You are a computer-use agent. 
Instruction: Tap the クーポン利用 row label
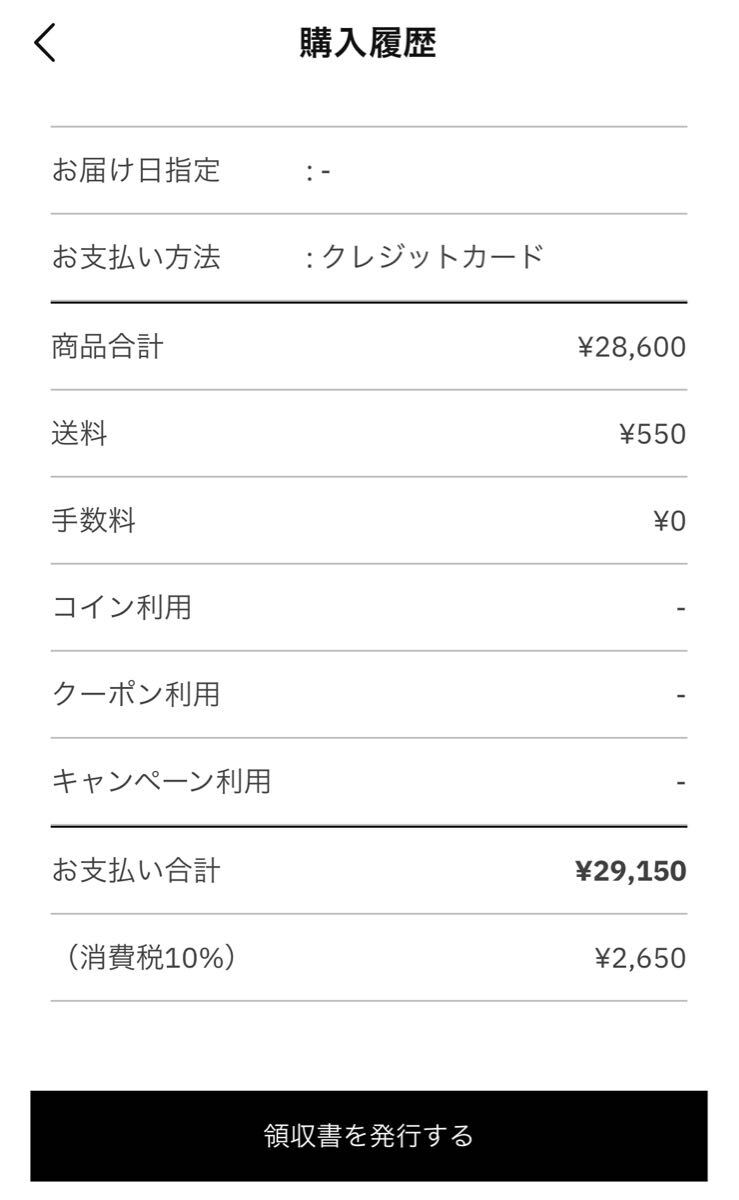(x=135, y=694)
